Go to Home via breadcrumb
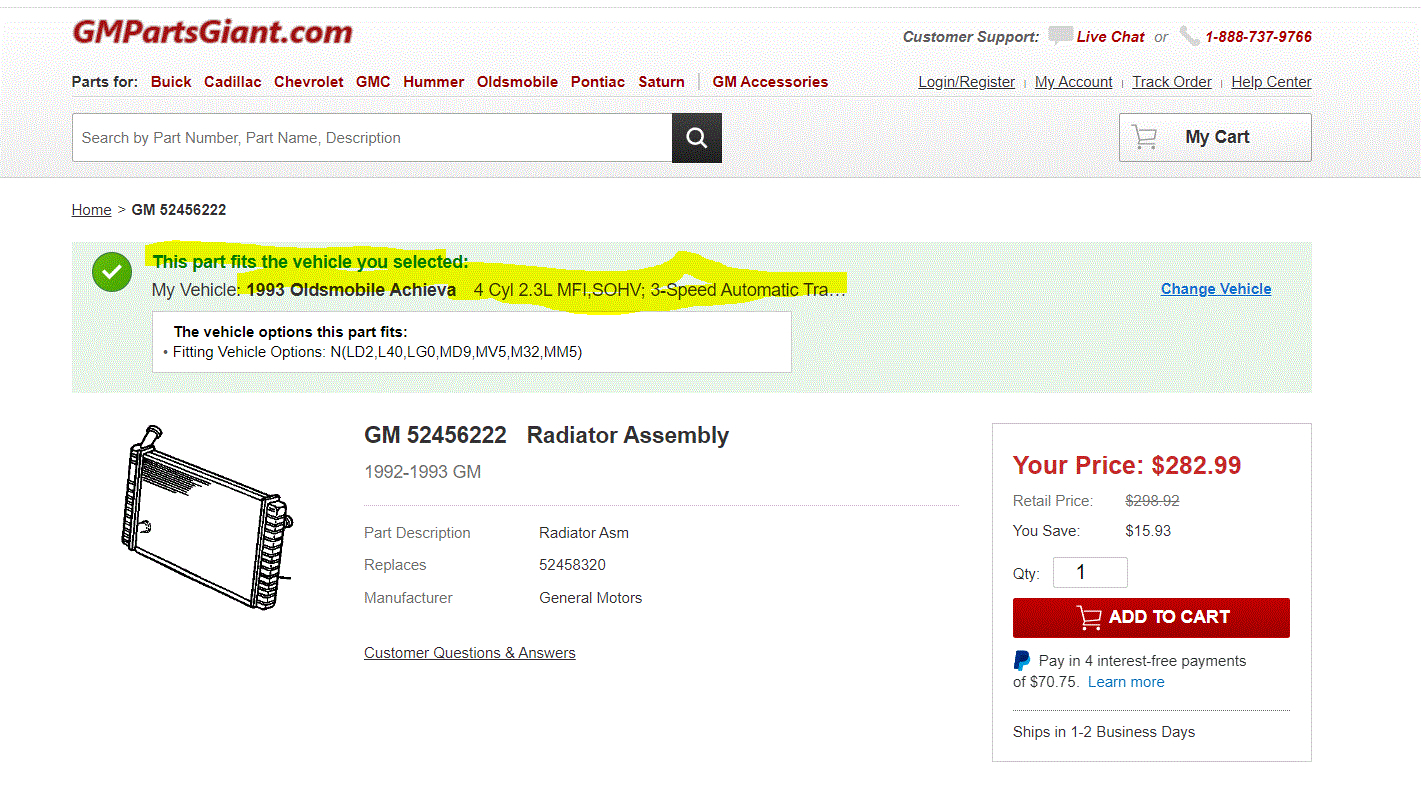The image size is (1421, 795). click(91, 210)
